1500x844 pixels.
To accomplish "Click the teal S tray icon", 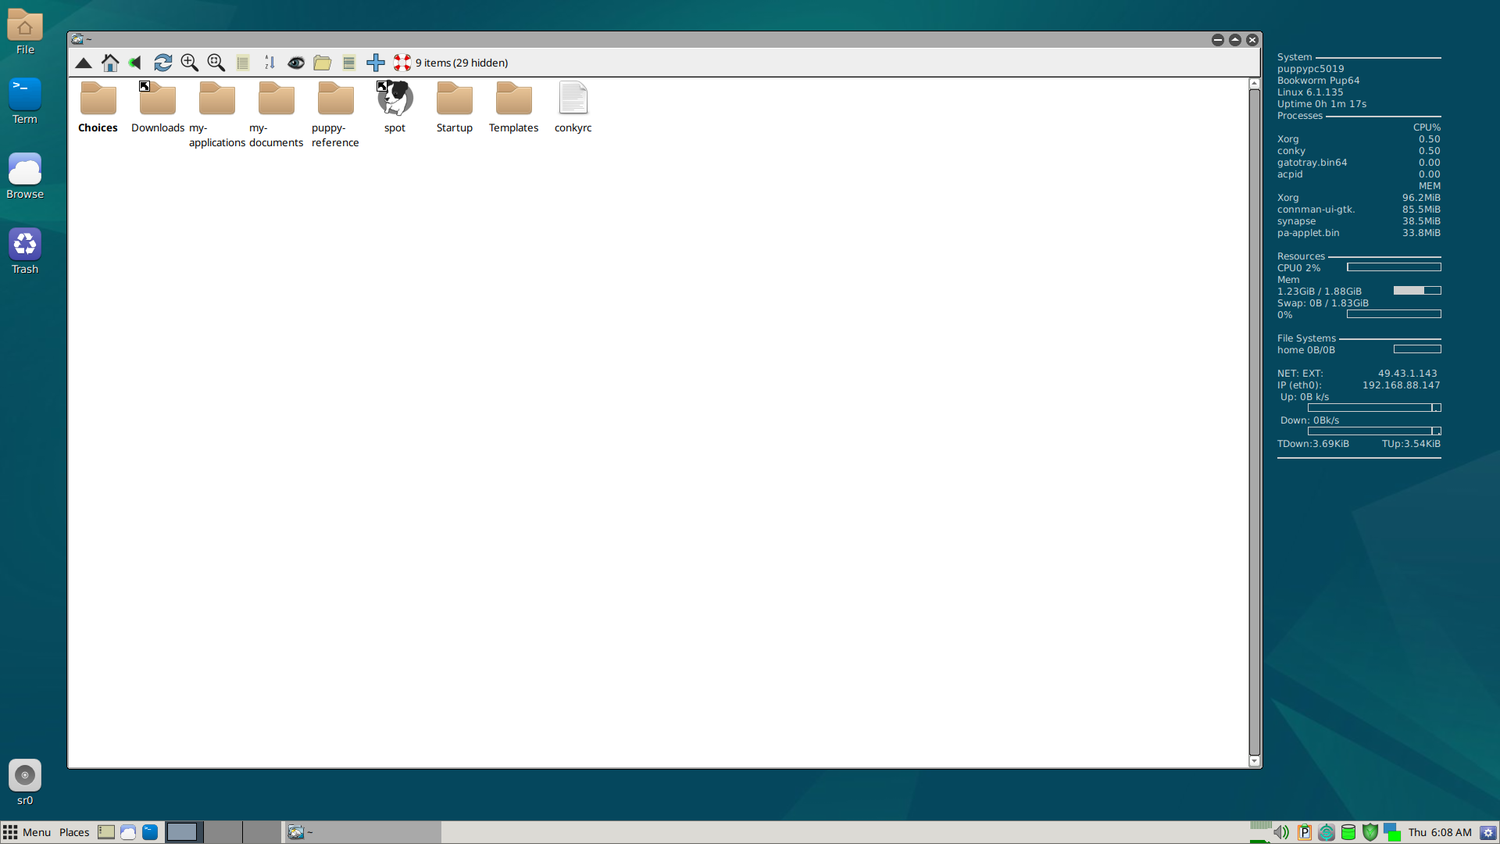I will pyautogui.click(x=1326, y=832).
